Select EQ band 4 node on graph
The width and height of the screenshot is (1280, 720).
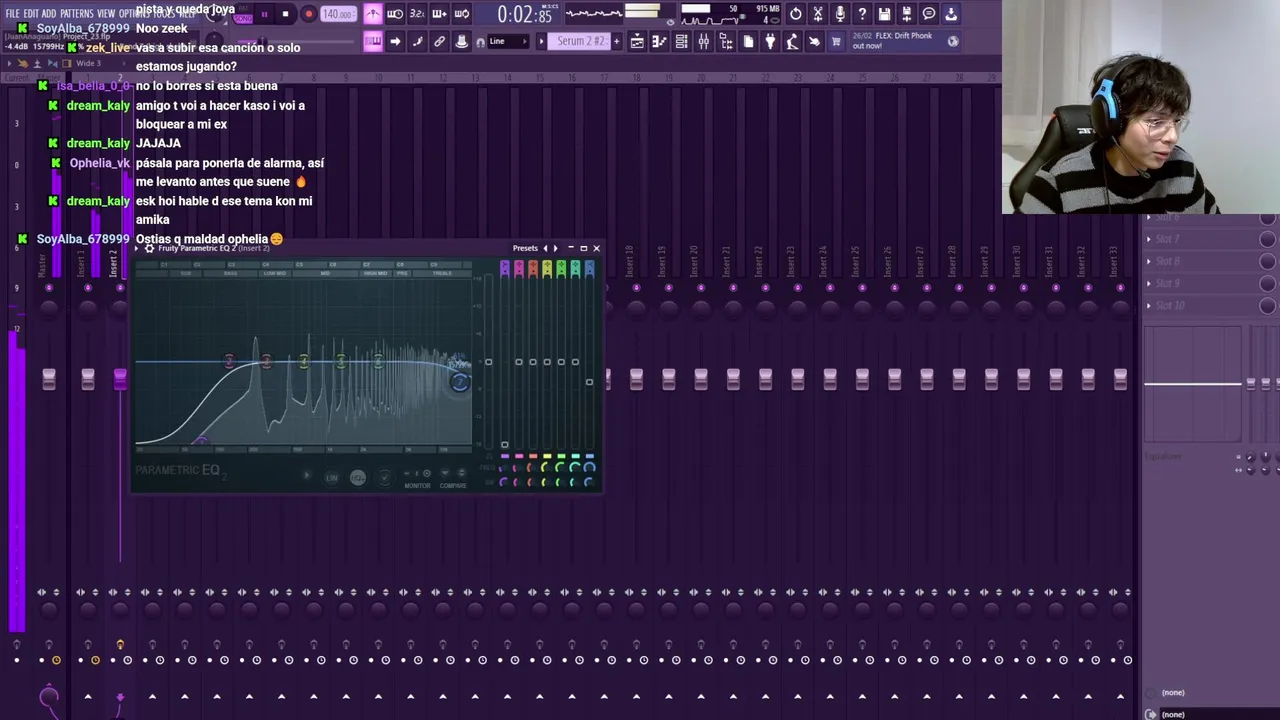(x=303, y=361)
